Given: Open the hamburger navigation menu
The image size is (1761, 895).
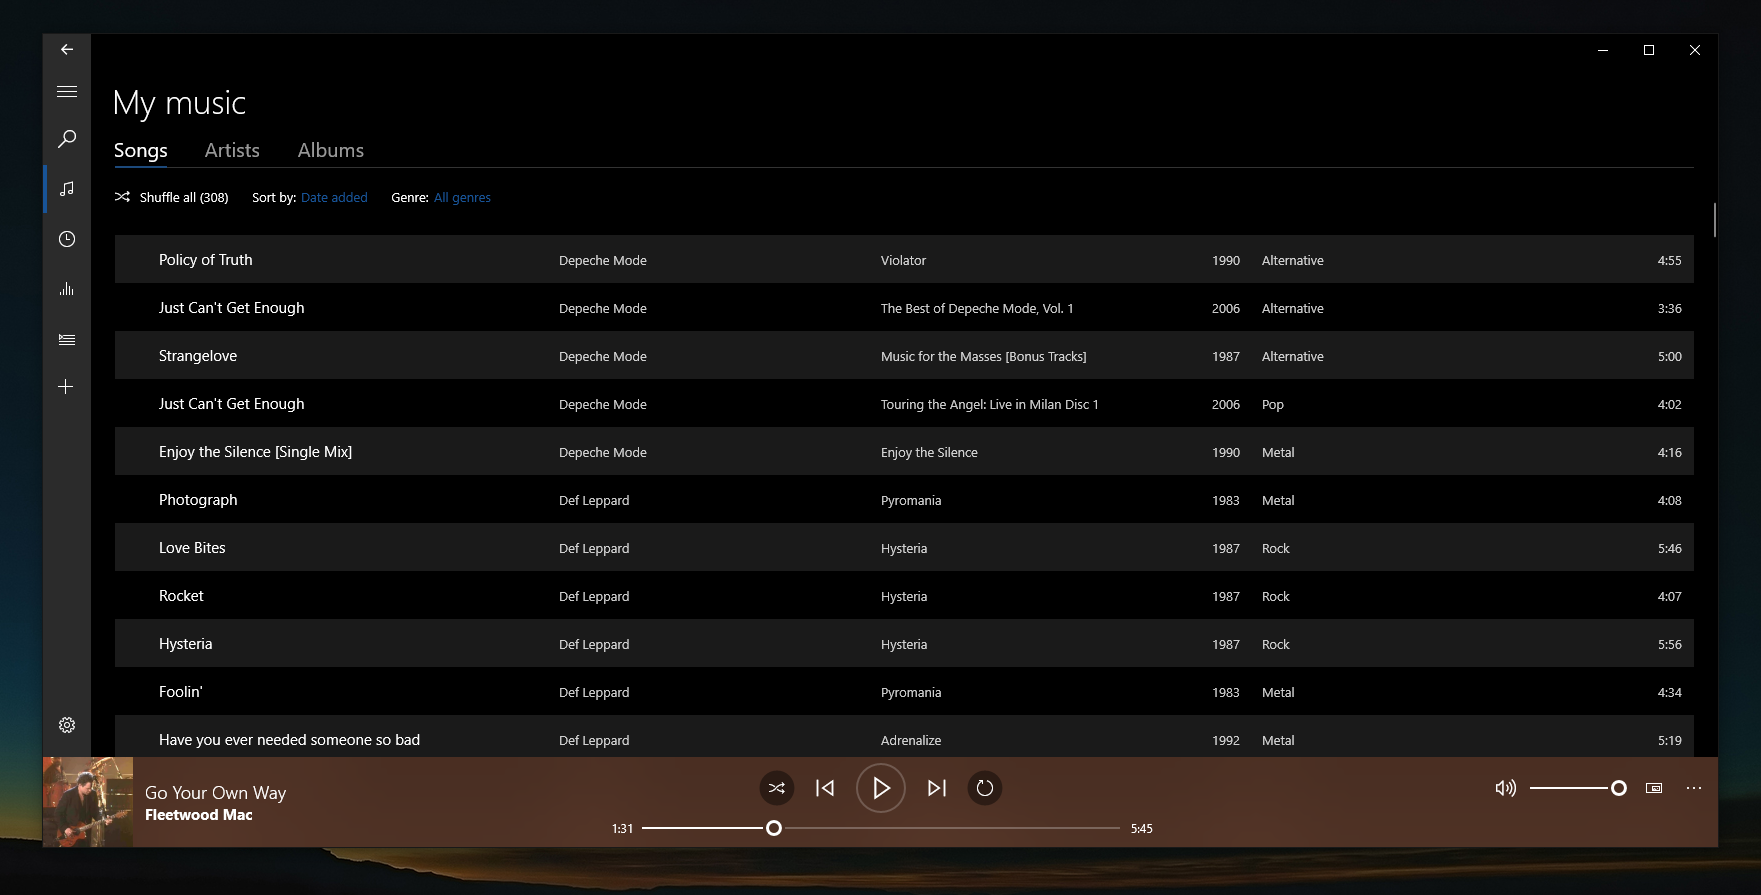Looking at the screenshot, I should click(67, 91).
